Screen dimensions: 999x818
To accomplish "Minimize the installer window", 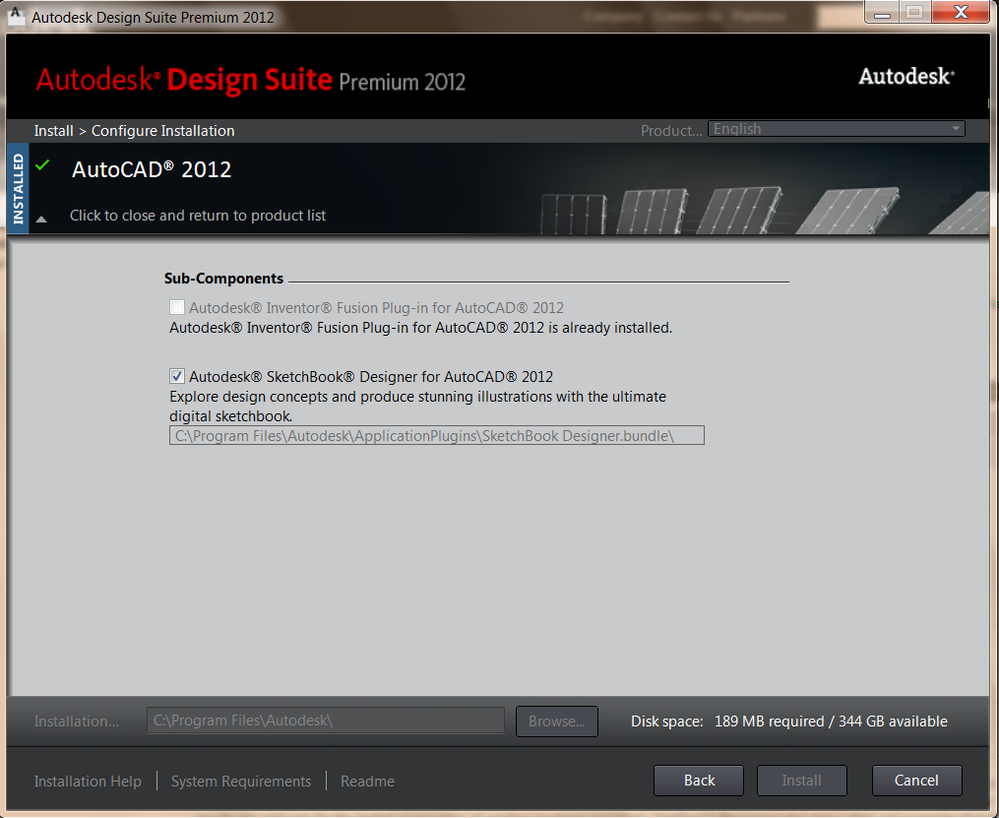I will pos(882,11).
